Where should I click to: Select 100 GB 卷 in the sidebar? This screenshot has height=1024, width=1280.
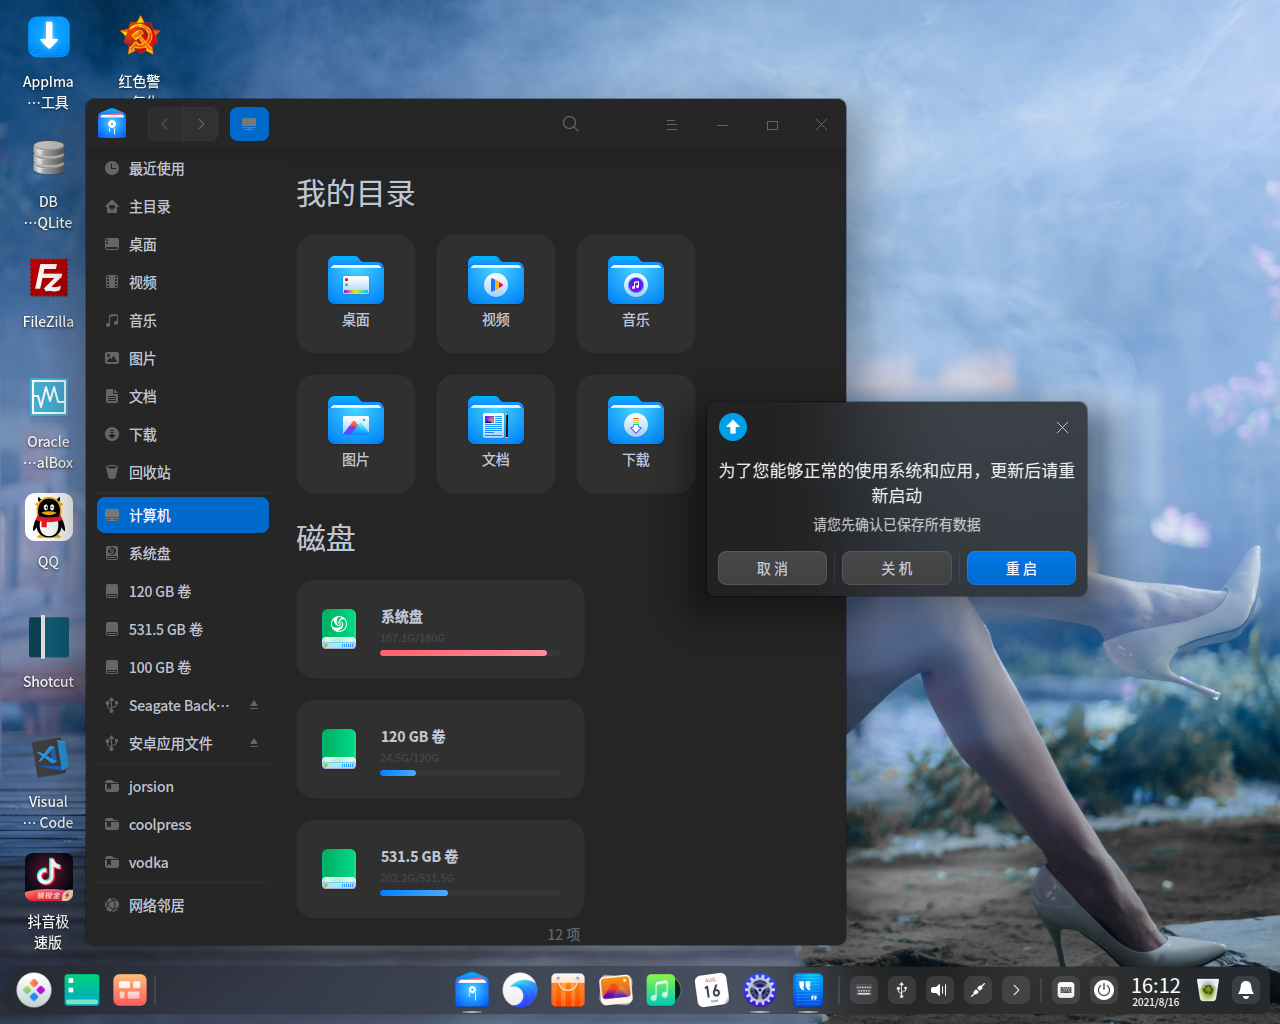183,668
